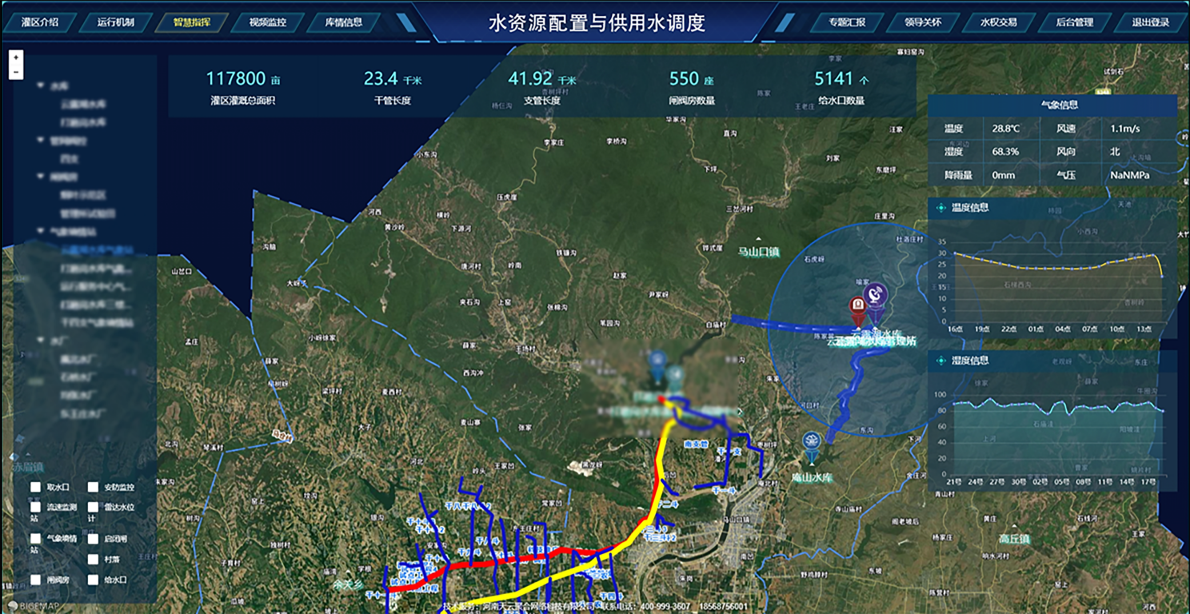This screenshot has height=614, width=1190.
Task: Open the 后台管理 page
Action: (x=1074, y=22)
